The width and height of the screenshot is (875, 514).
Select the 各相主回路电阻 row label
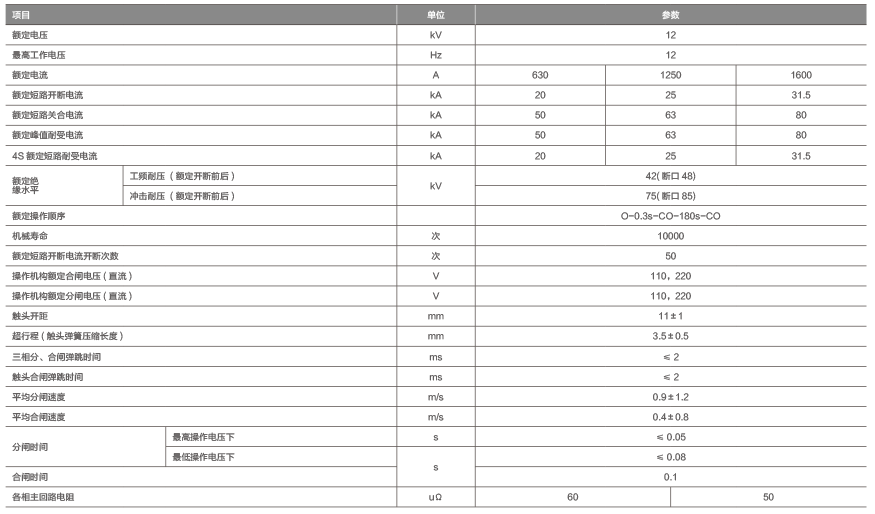[x=43, y=498]
